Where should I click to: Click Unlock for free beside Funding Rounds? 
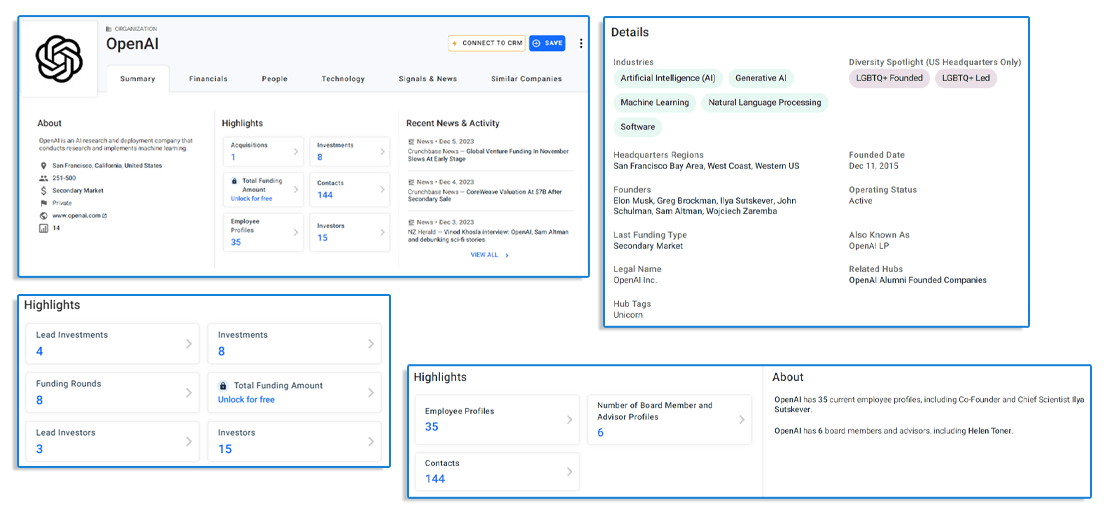(x=246, y=400)
